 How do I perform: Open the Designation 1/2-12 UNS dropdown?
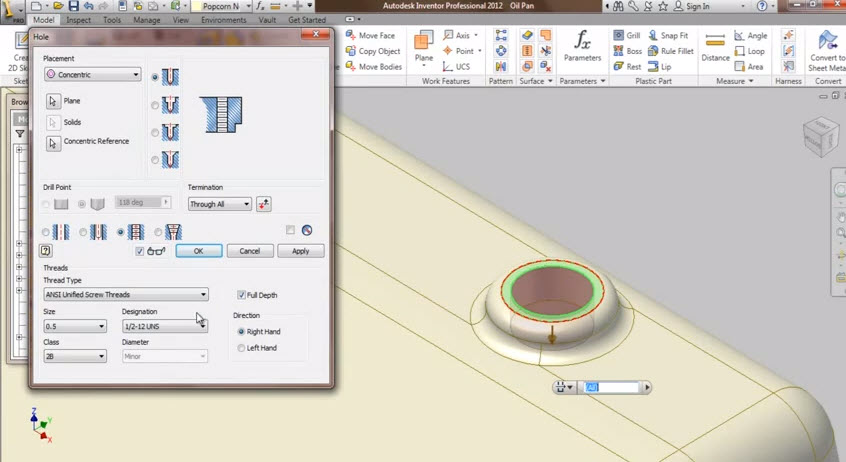tap(165, 326)
